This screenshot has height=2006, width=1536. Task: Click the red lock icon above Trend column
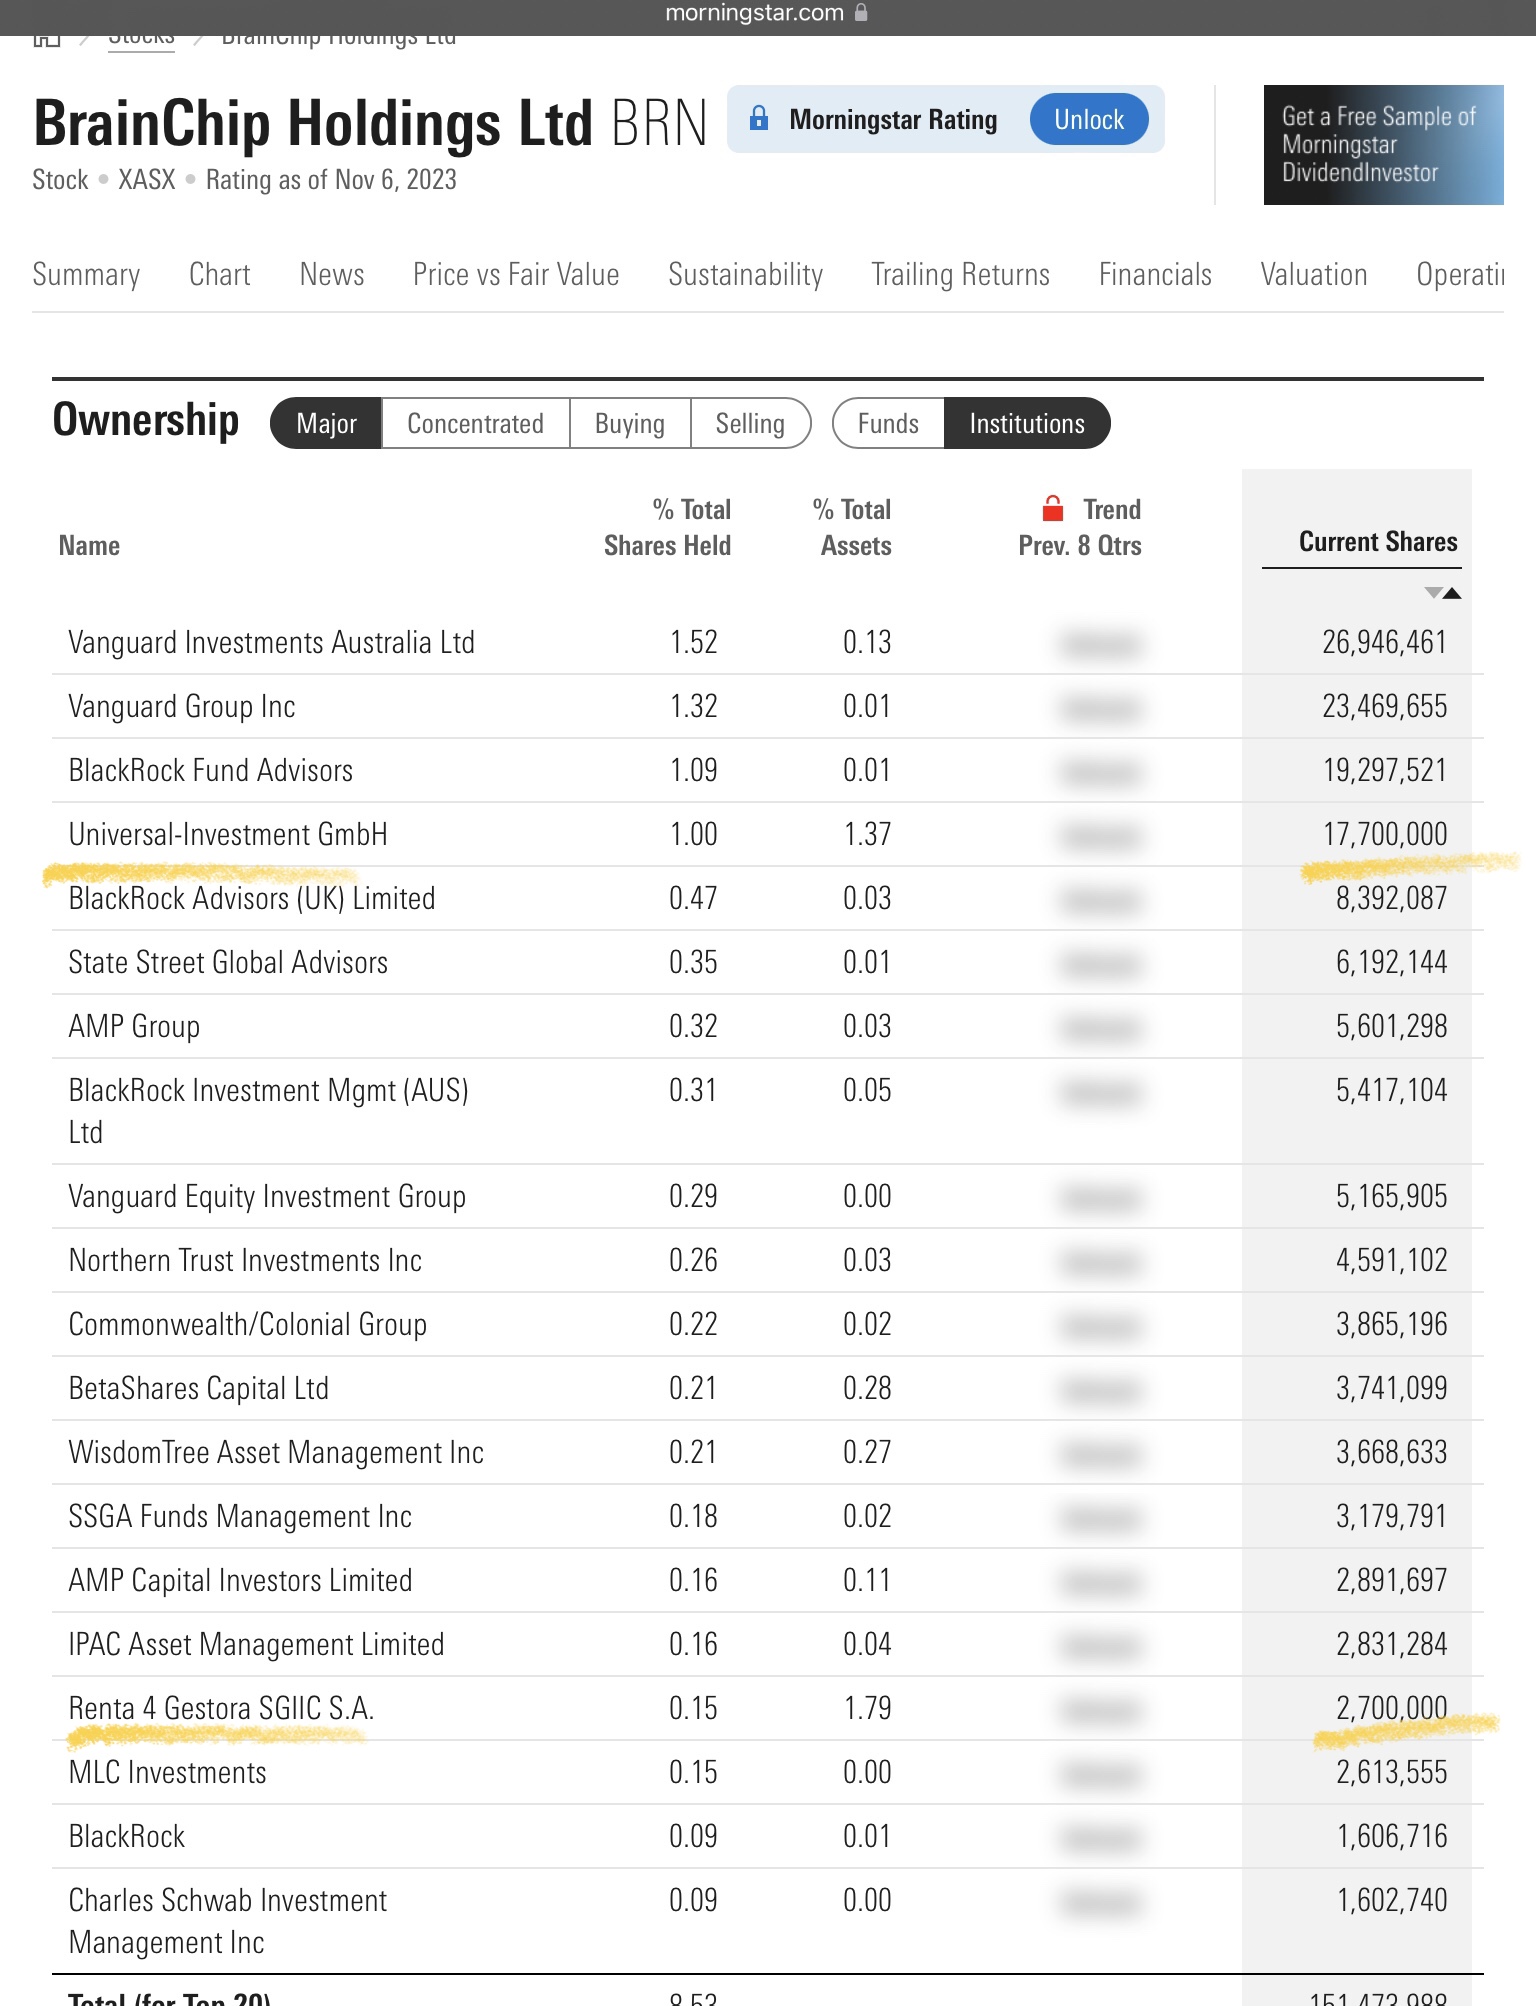point(1052,509)
